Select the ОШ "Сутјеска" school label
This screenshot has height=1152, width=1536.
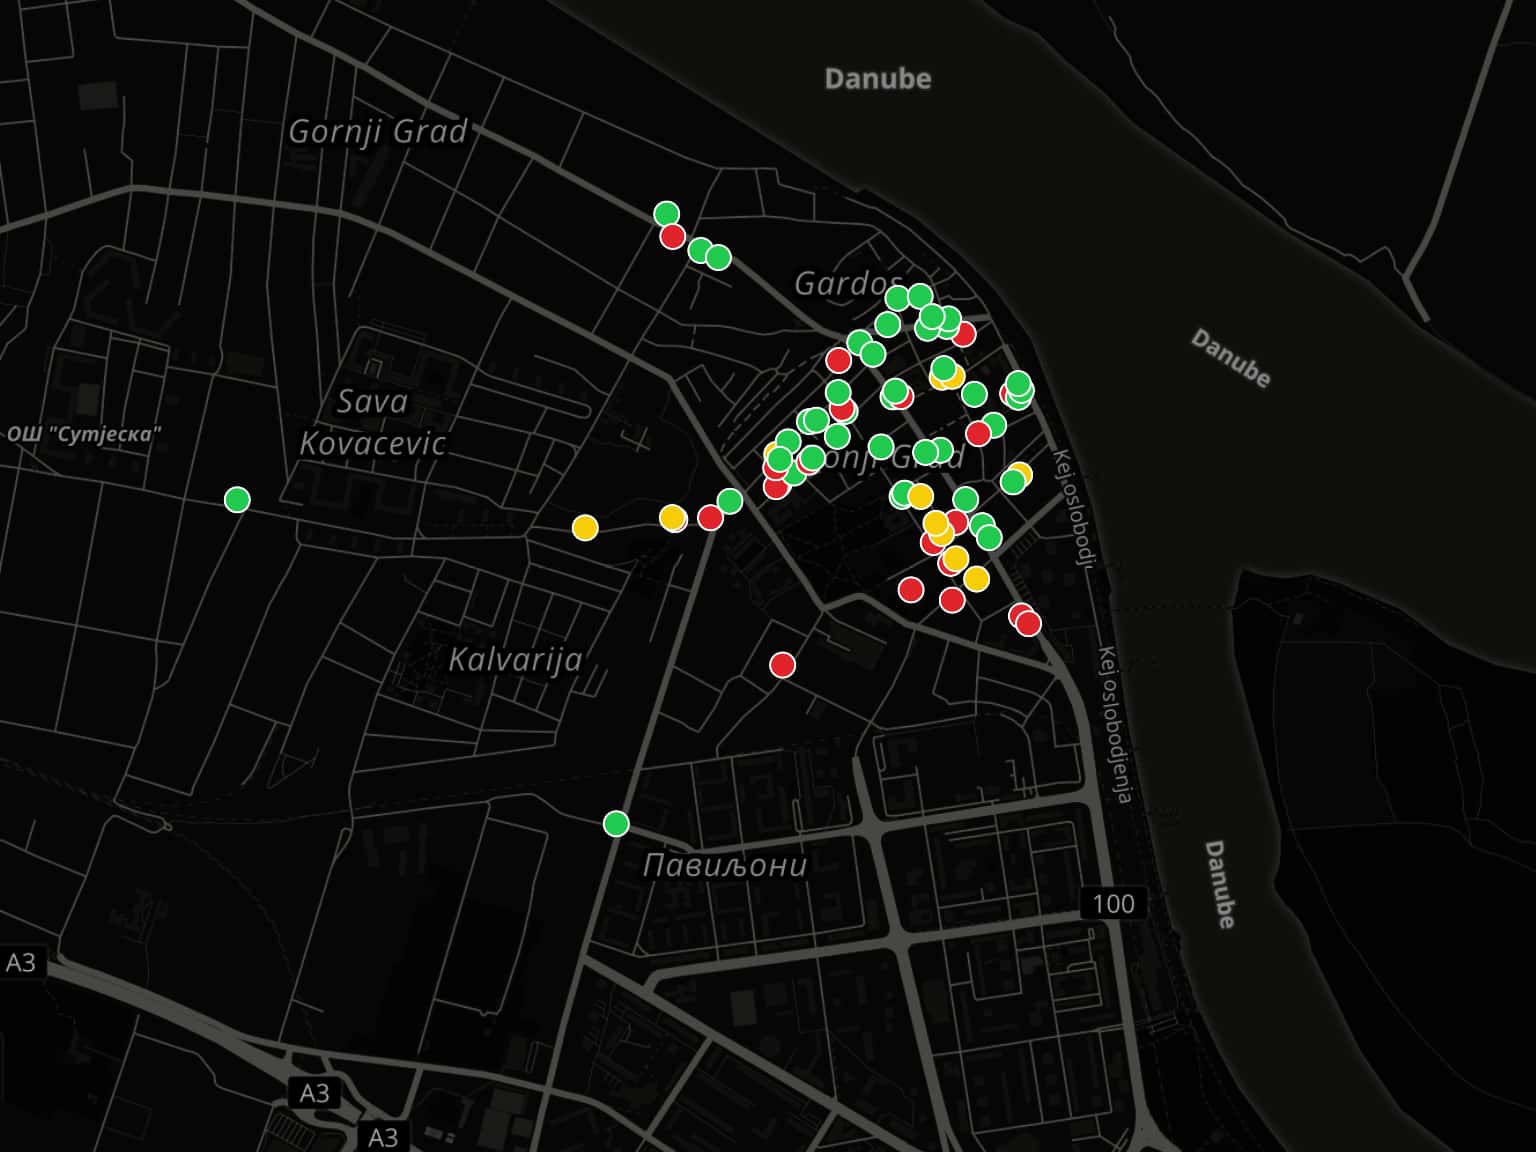pos(84,435)
